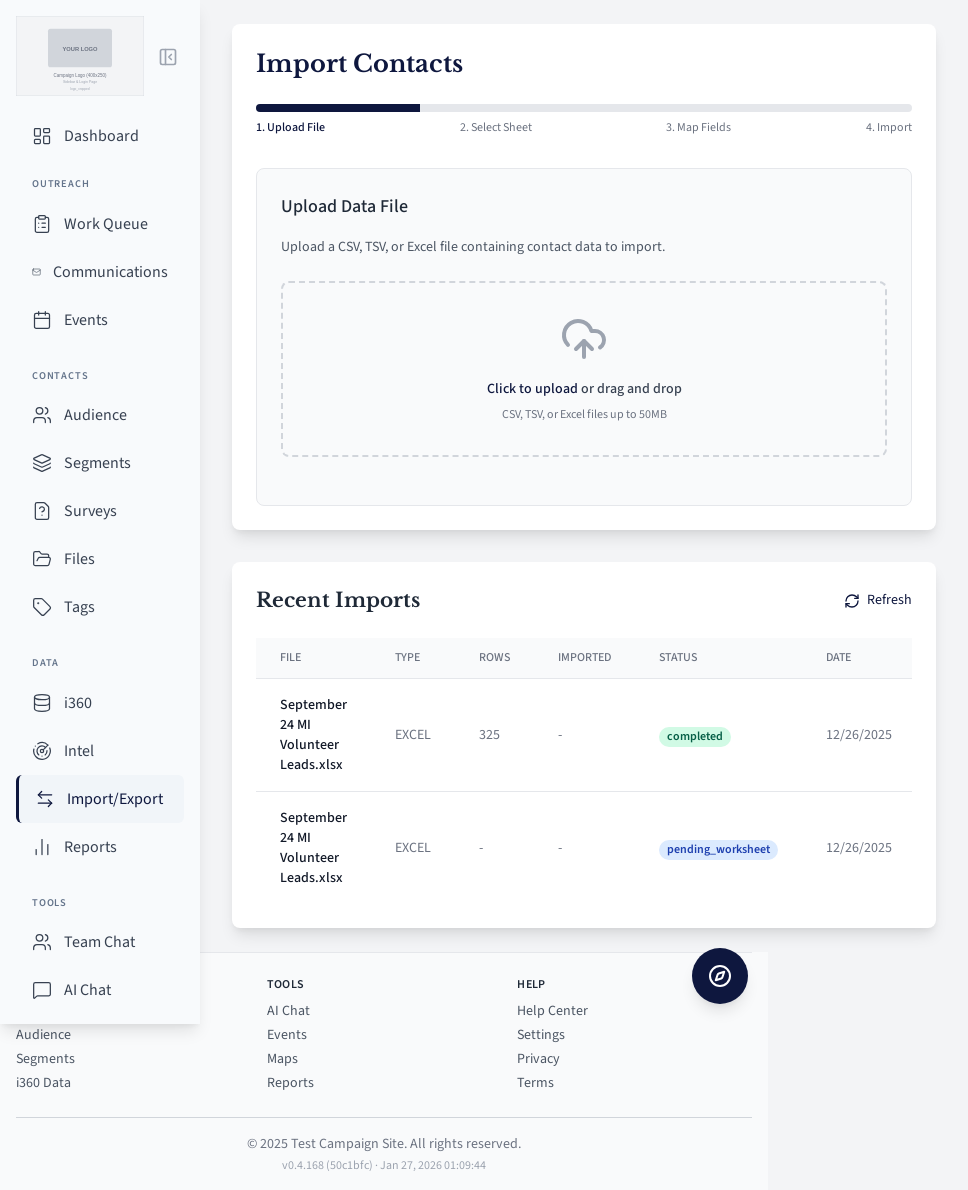Refresh the Recent Imports list

point(878,600)
